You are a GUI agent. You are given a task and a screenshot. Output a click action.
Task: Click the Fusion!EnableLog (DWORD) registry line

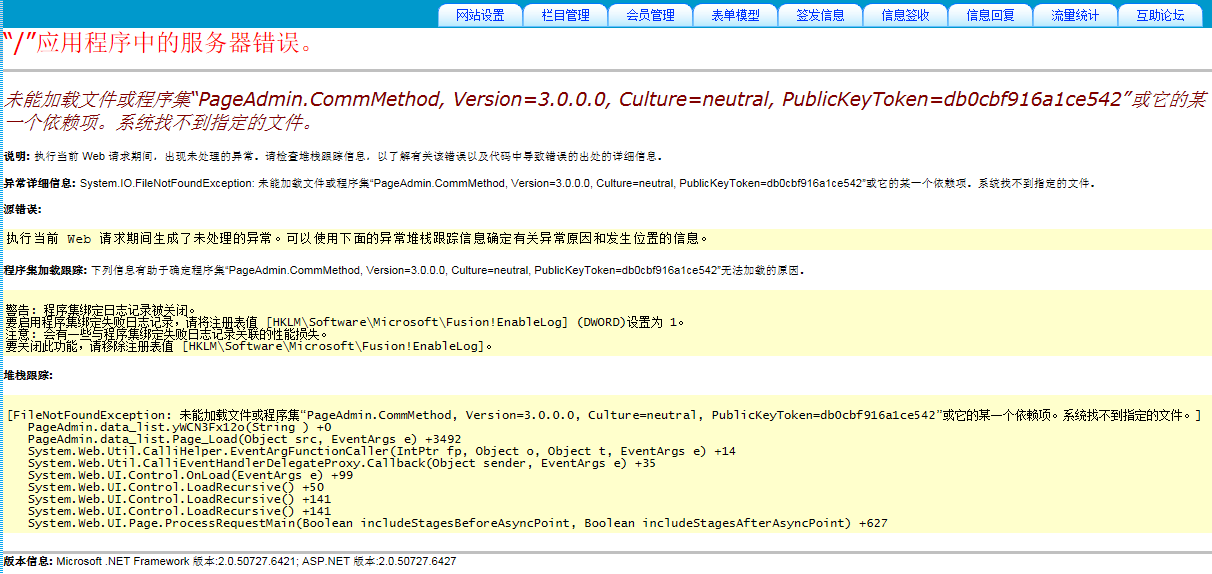tap(345, 322)
